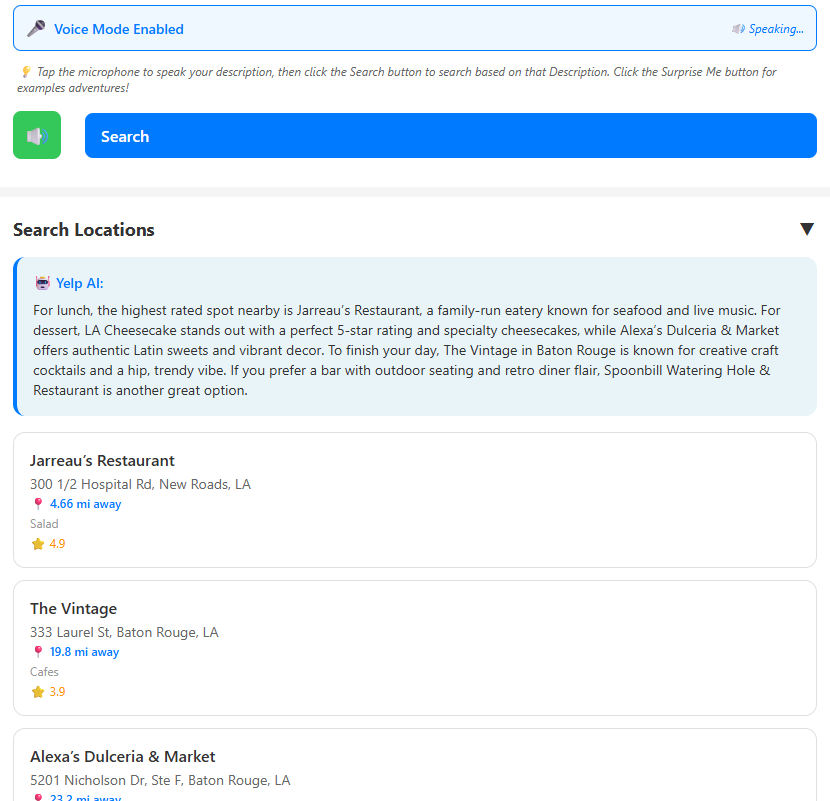Viewport: 830px width, 801px height.
Task: Click the Search Locations heading
Action: (84, 230)
